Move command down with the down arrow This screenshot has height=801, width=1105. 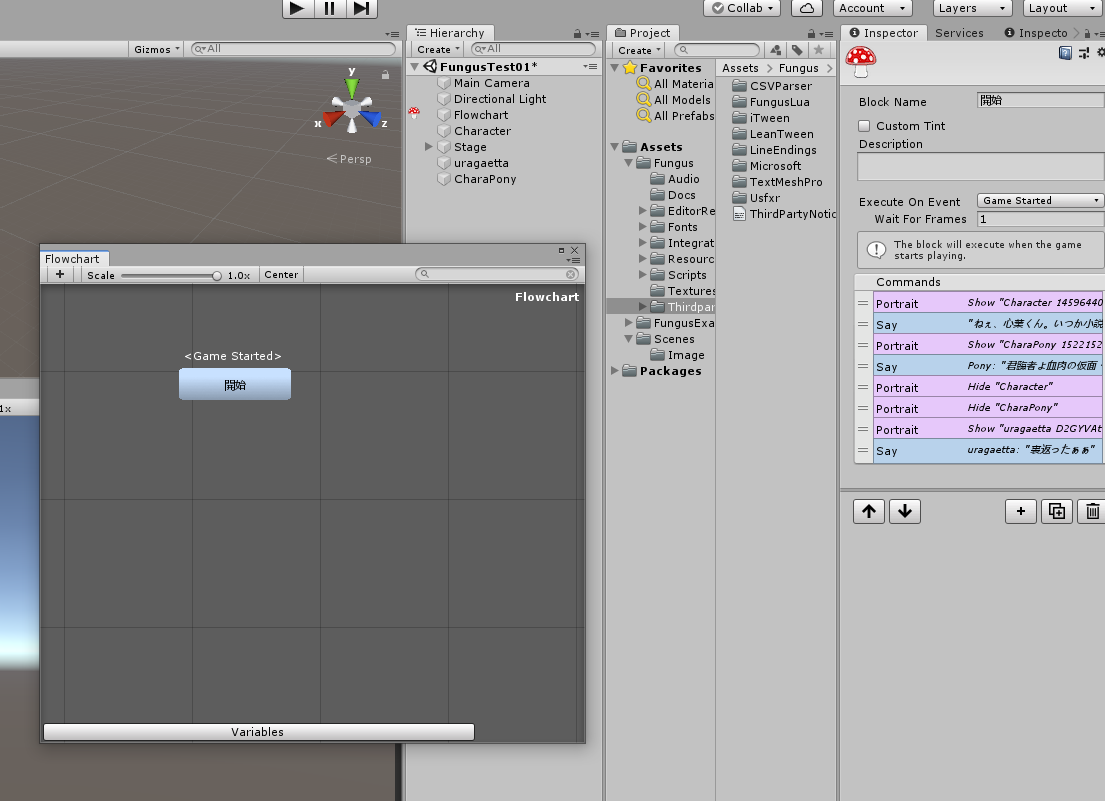click(x=904, y=511)
